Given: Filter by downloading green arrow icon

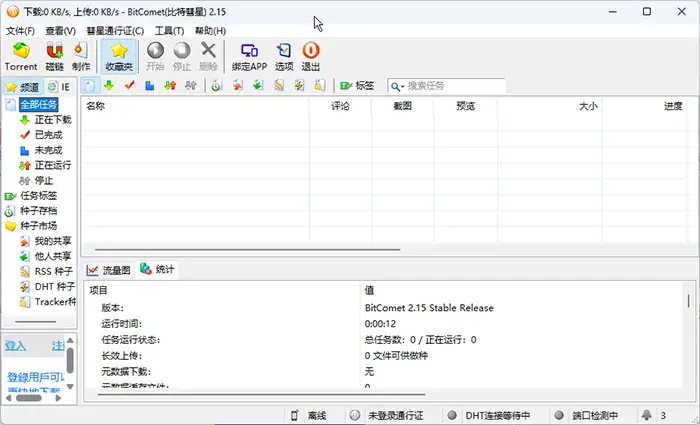Looking at the screenshot, I should 108,86.
